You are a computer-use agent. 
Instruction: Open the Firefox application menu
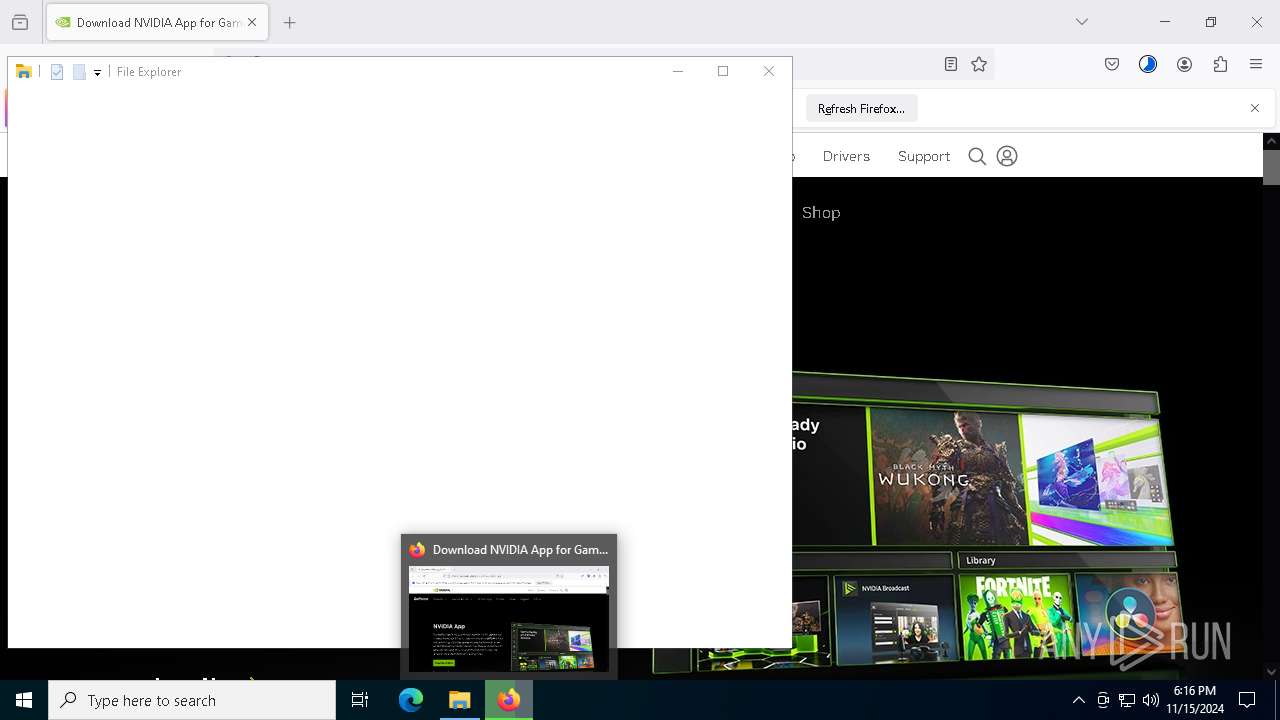1256,64
